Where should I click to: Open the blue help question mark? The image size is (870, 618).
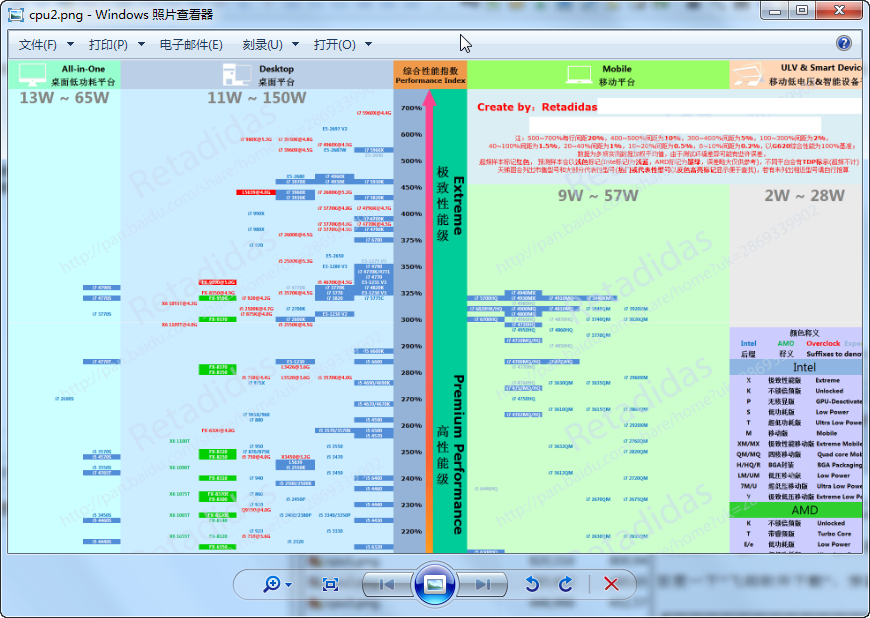point(844,44)
